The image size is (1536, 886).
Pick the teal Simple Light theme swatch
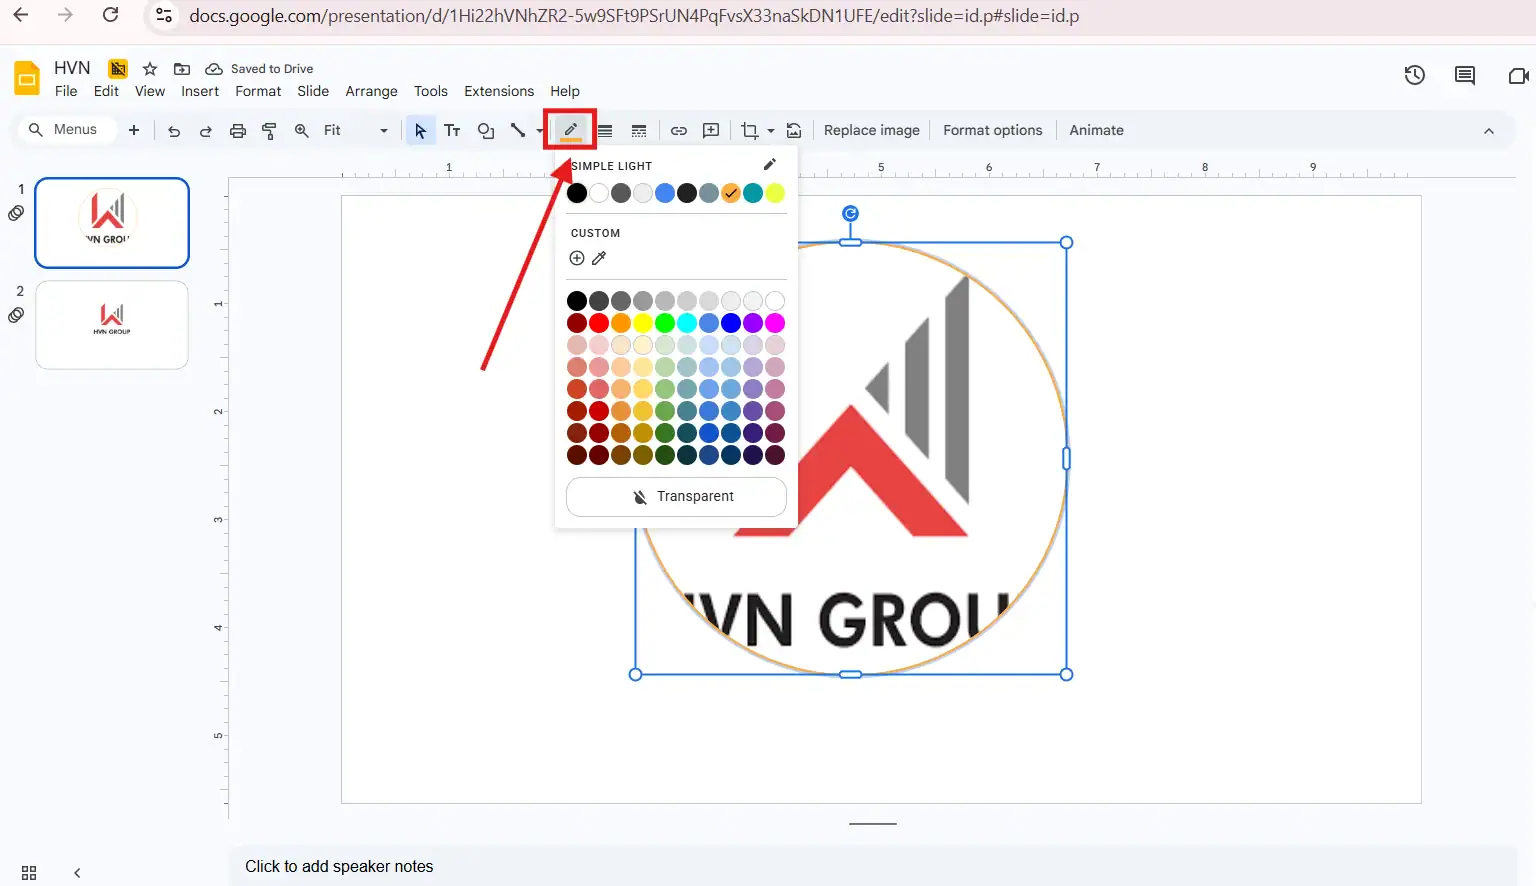click(753, 193)
